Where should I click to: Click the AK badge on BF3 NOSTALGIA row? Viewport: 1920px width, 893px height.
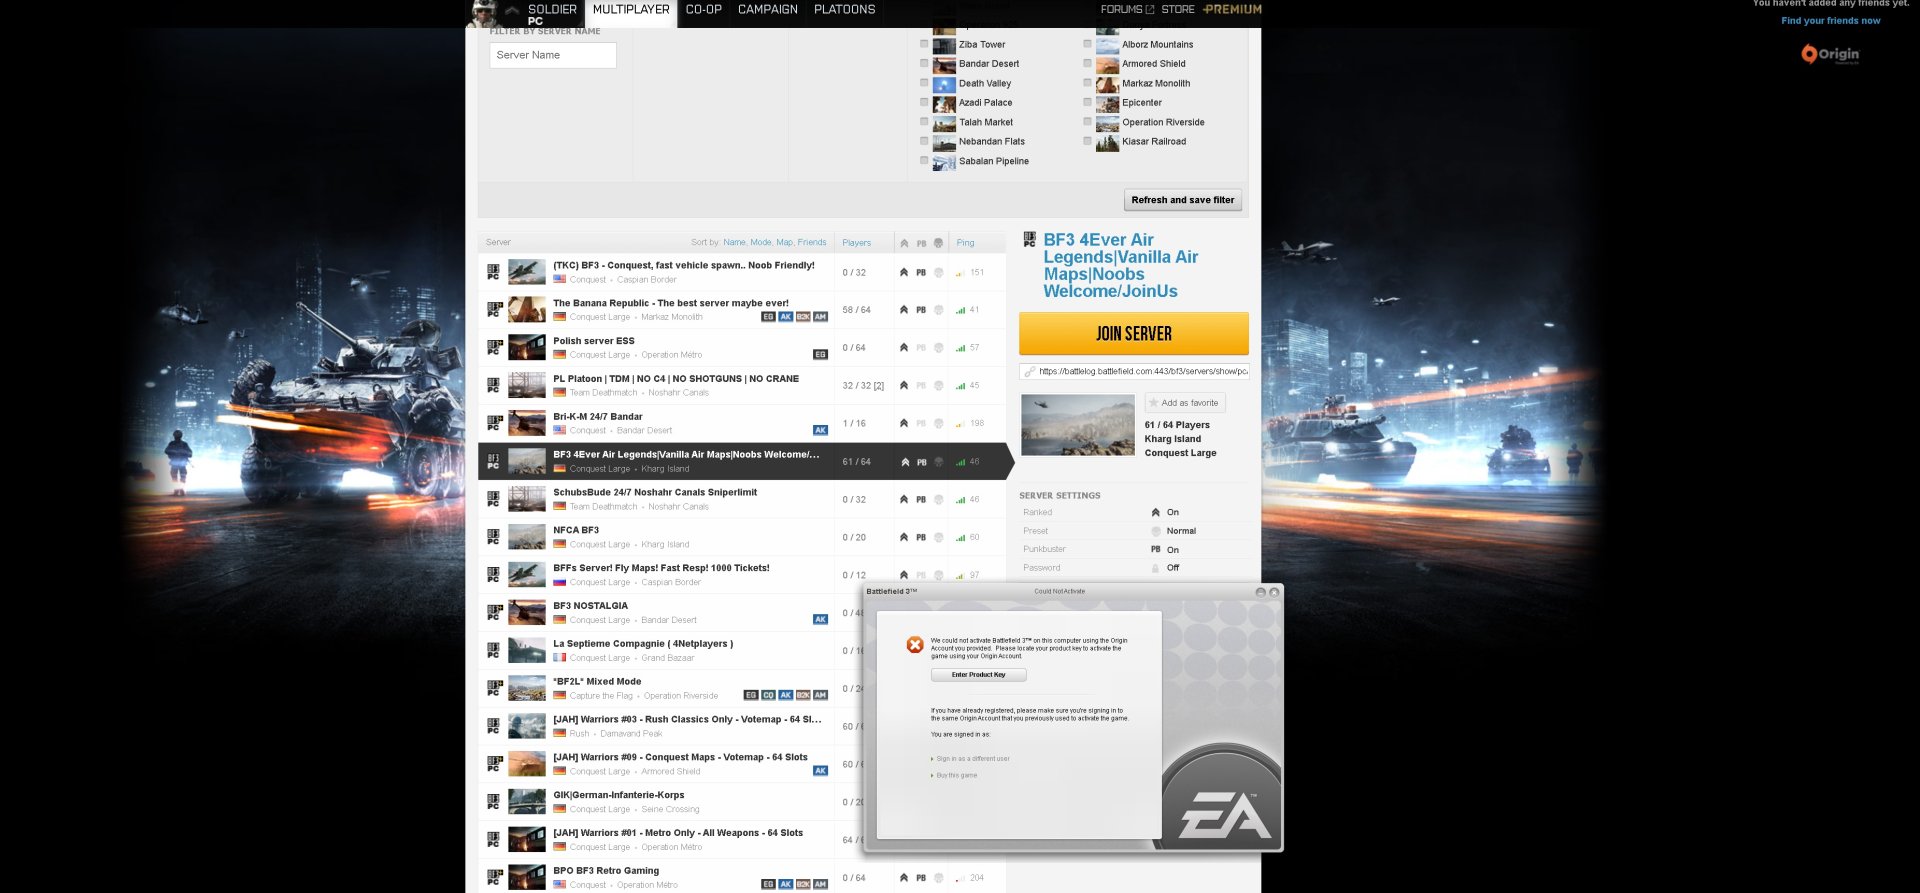820,620
